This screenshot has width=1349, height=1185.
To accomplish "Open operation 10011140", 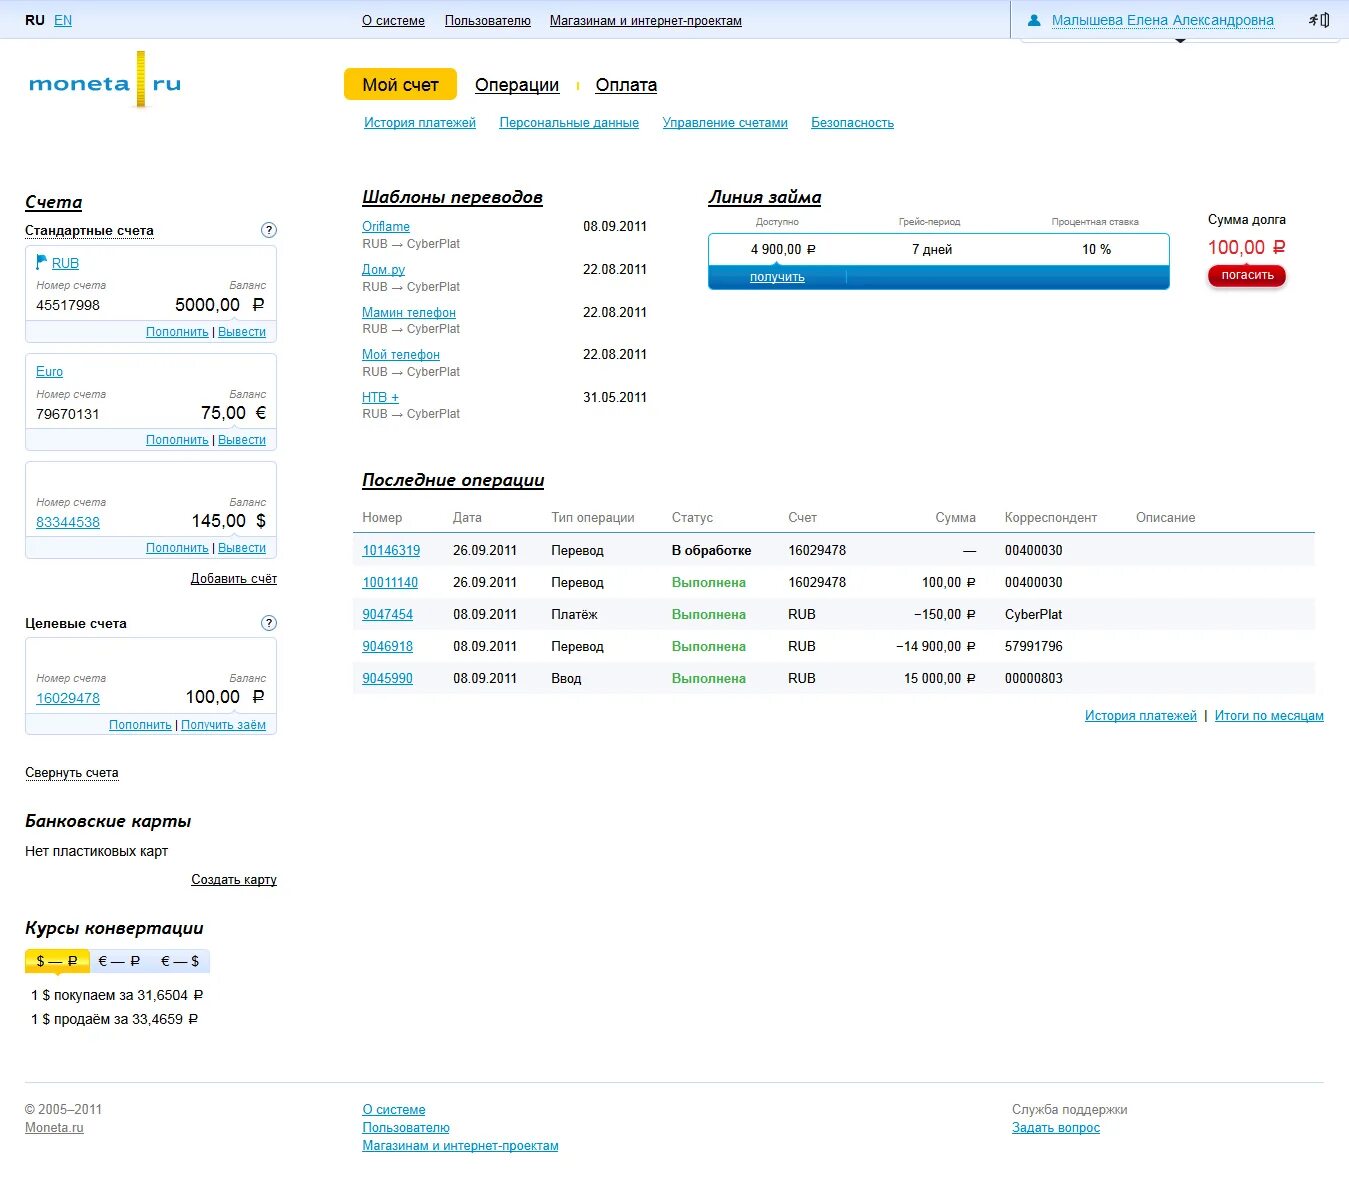I will (x=390, y=583).
